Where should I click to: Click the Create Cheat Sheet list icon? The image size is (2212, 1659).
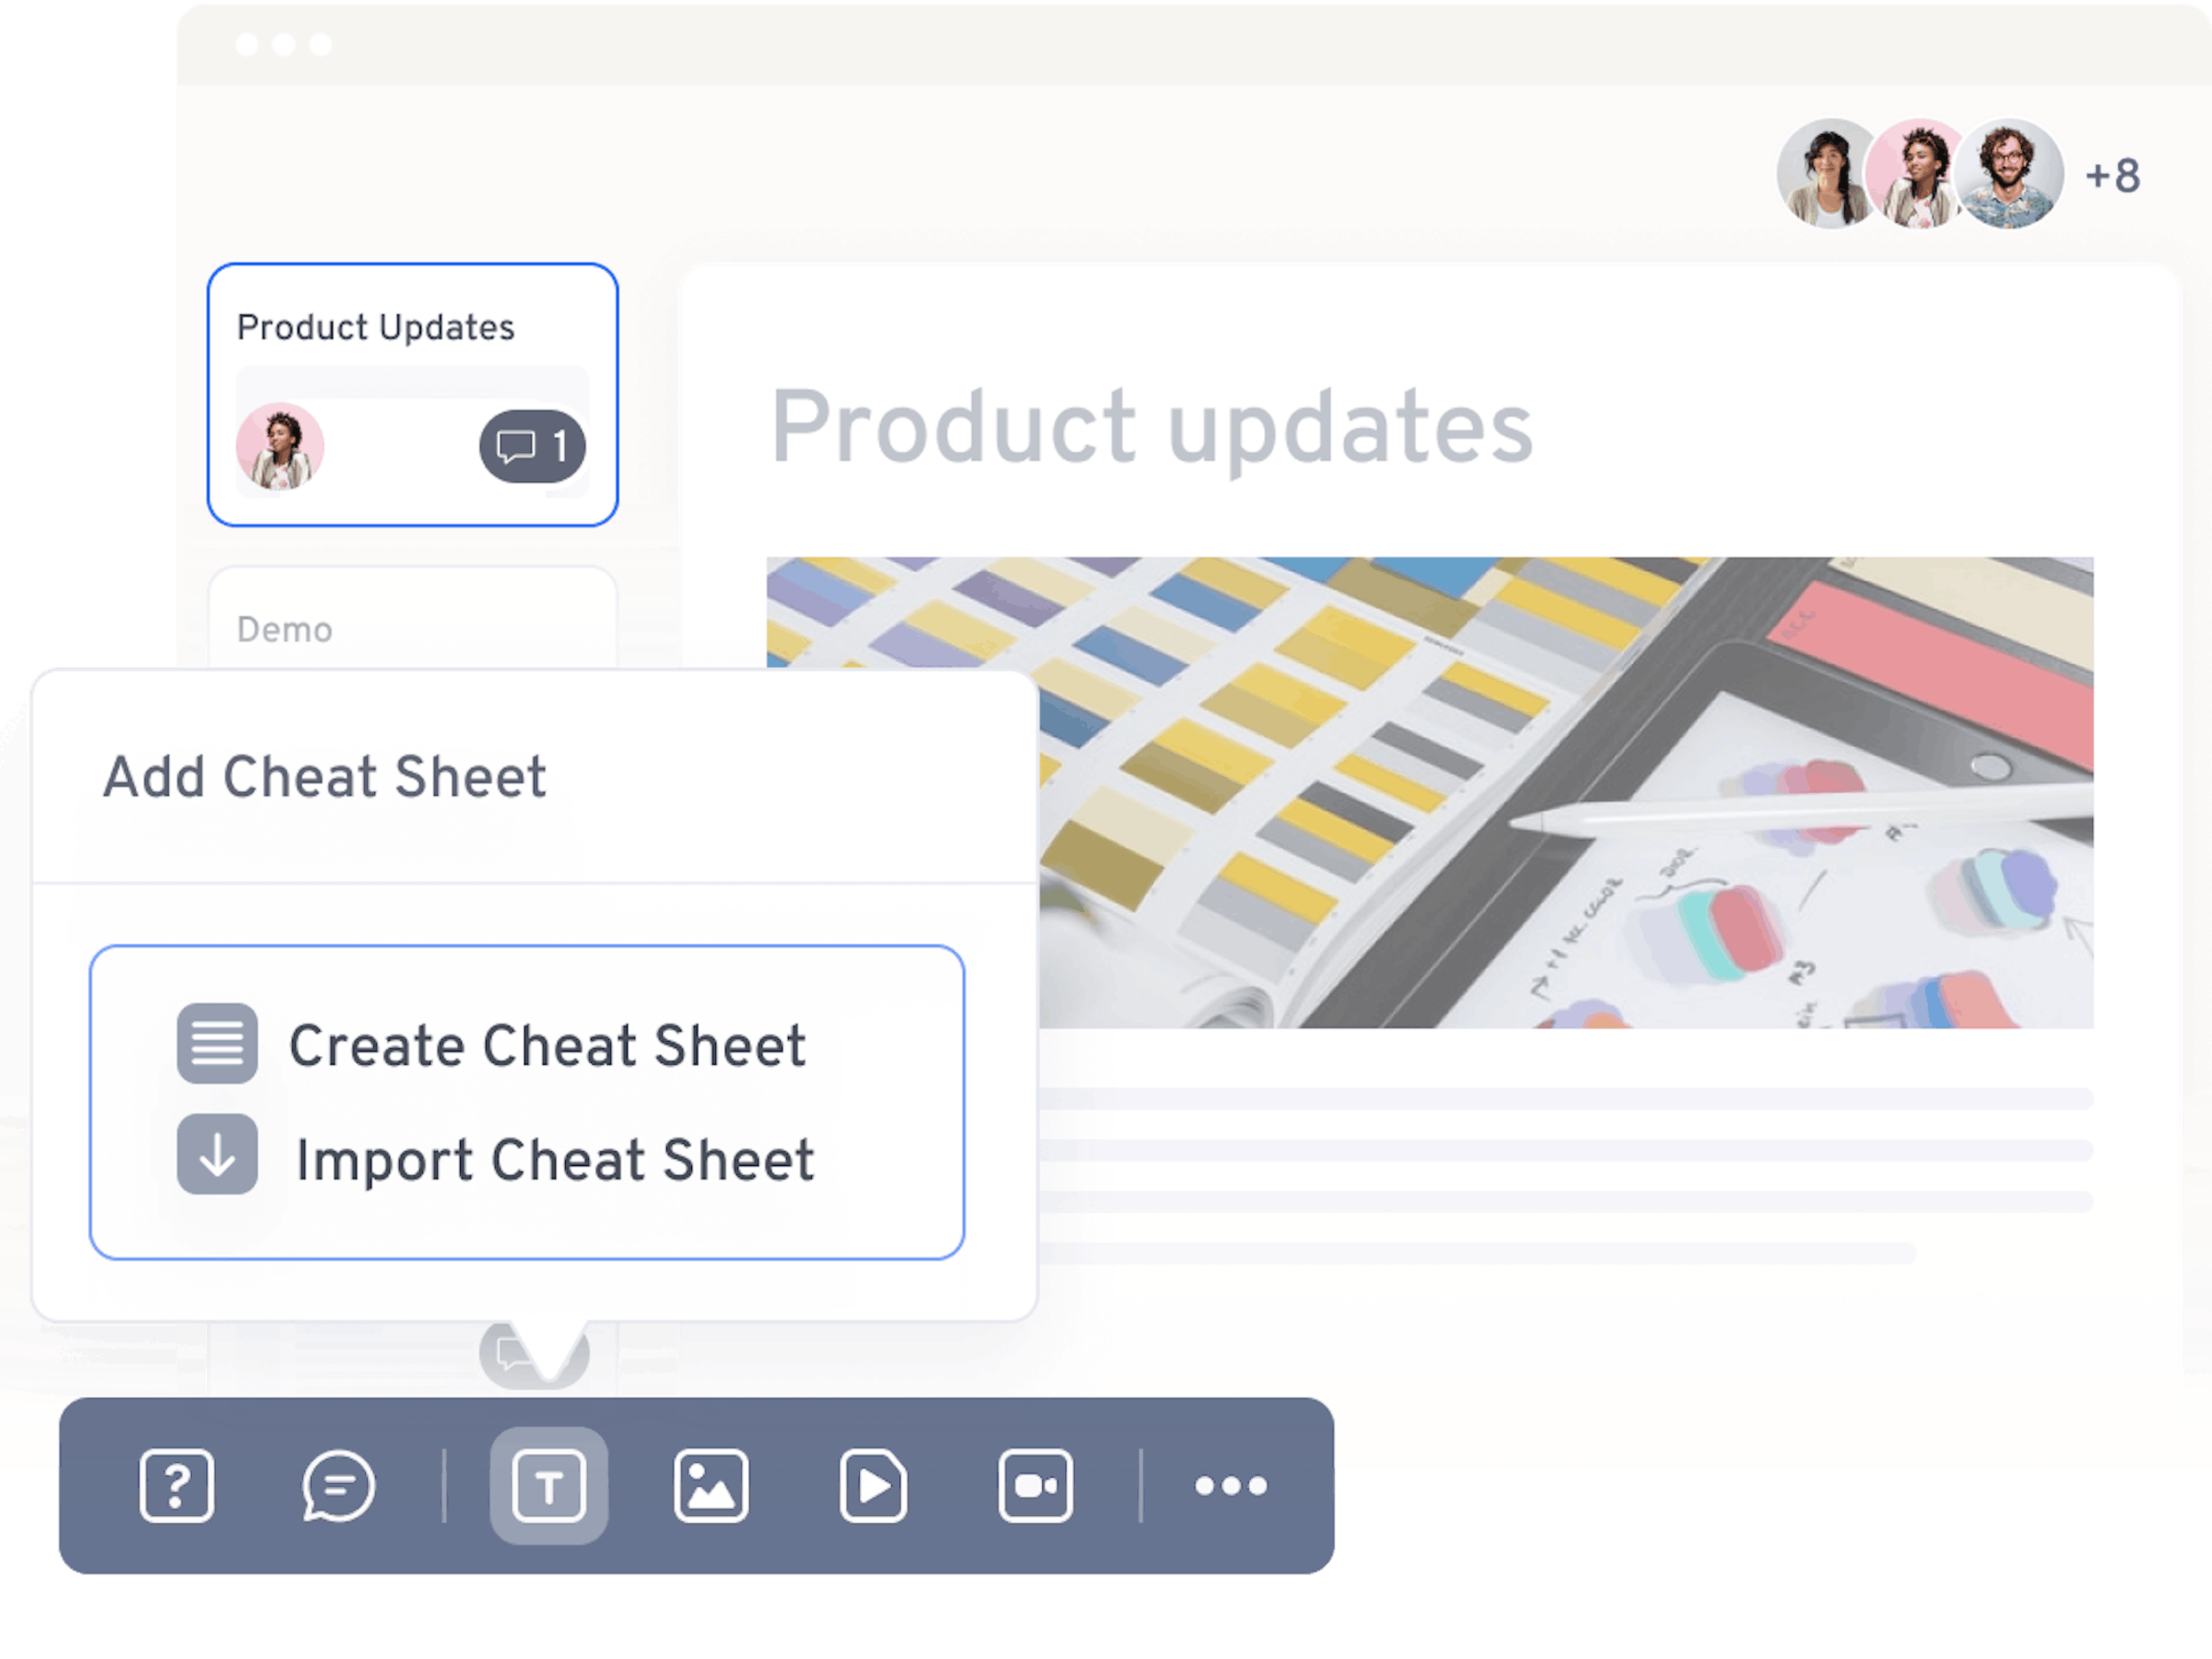point(217,1043)
